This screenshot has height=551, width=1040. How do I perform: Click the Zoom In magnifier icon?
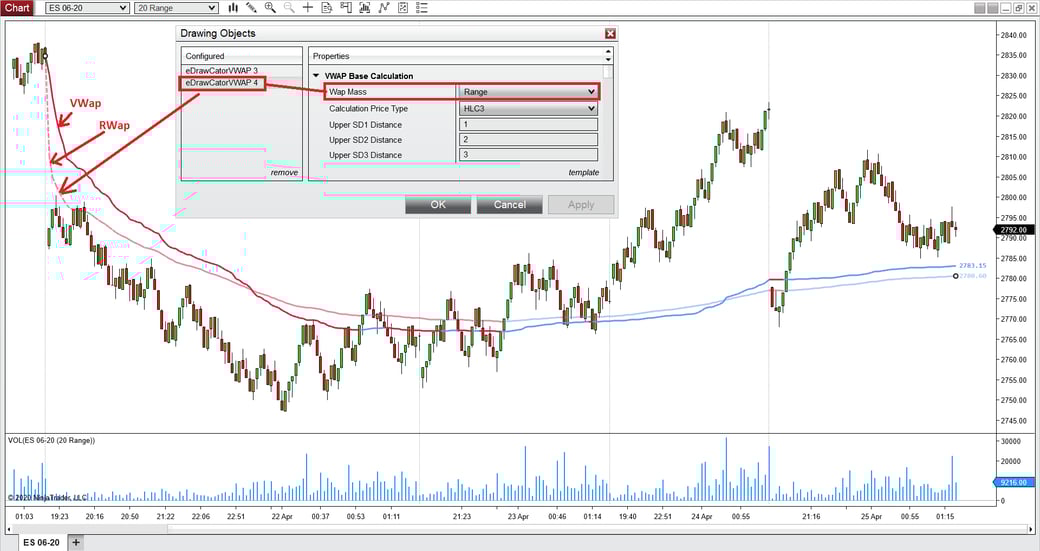click(x=270, y=8)
